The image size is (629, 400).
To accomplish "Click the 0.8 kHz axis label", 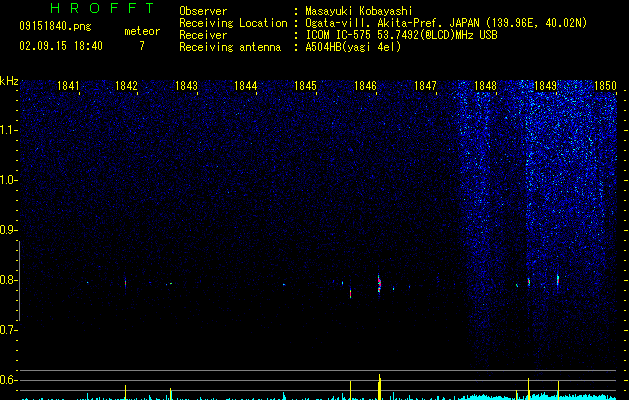I will (8, 280).
